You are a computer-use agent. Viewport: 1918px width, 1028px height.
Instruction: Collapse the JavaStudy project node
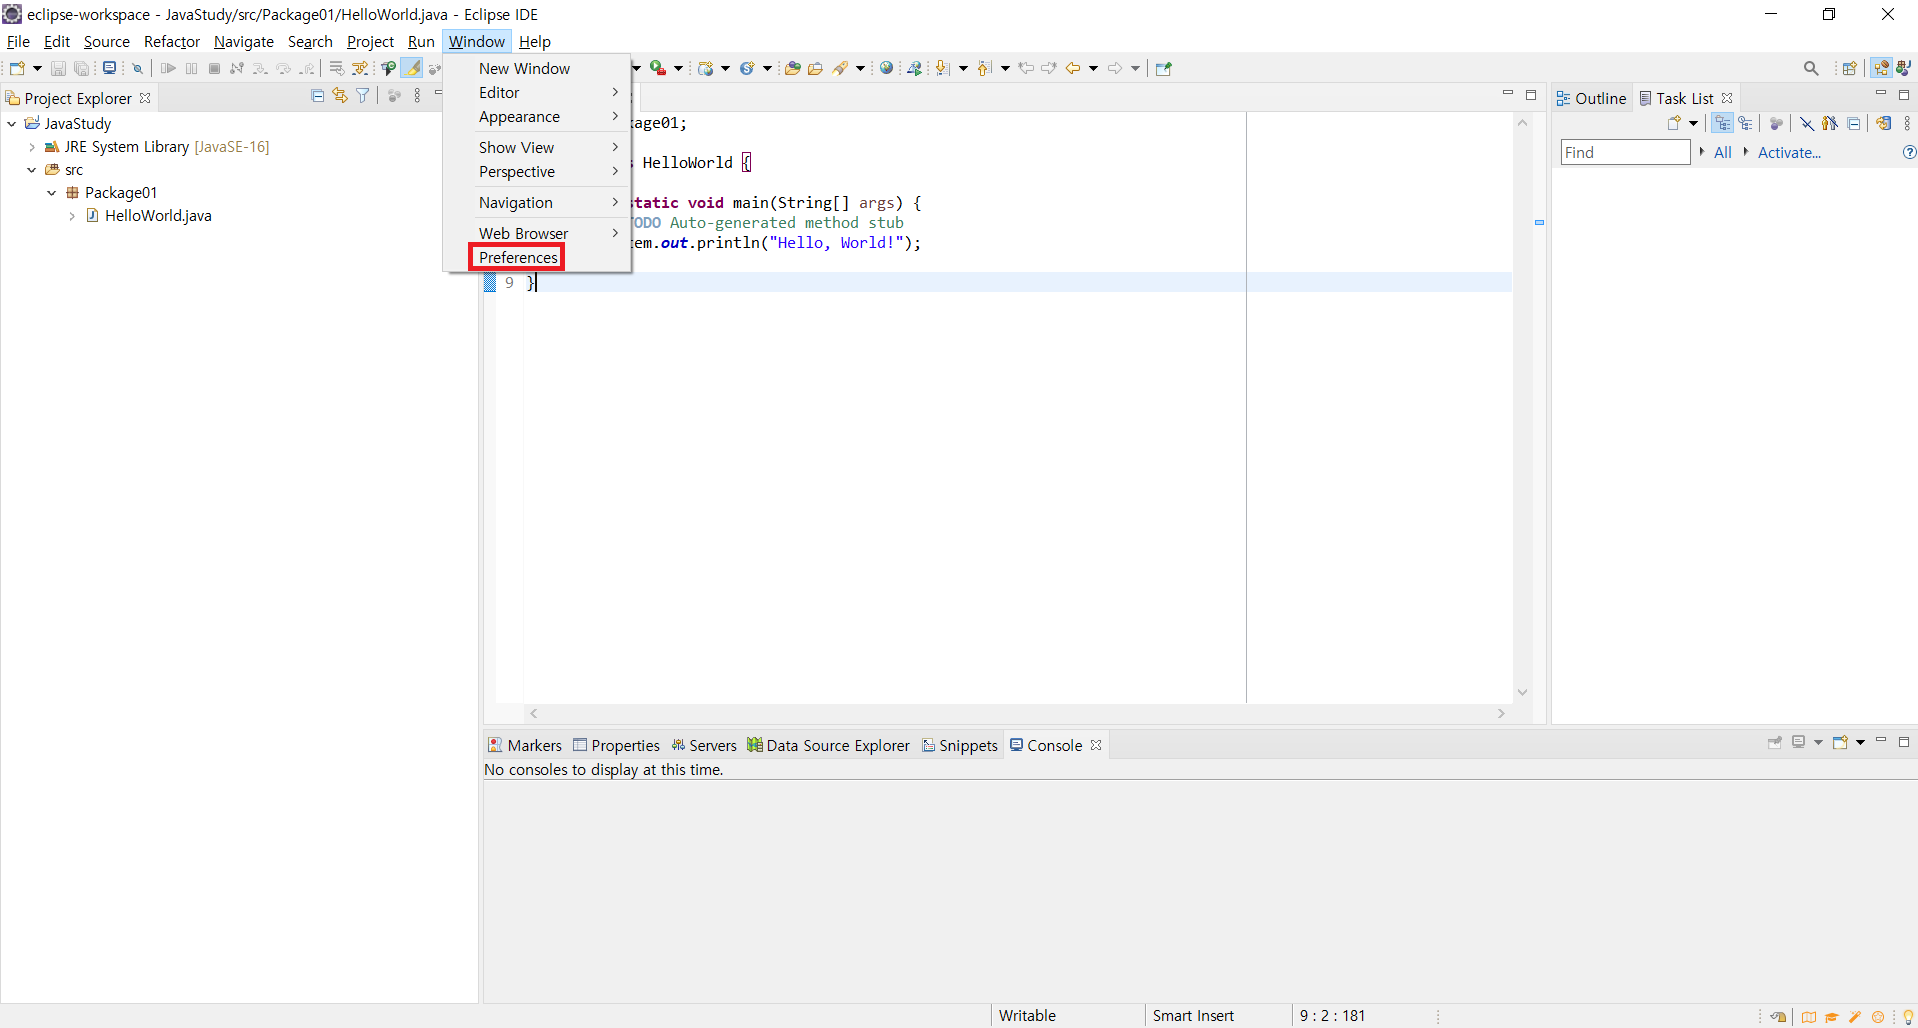click(x=12, y=124)
